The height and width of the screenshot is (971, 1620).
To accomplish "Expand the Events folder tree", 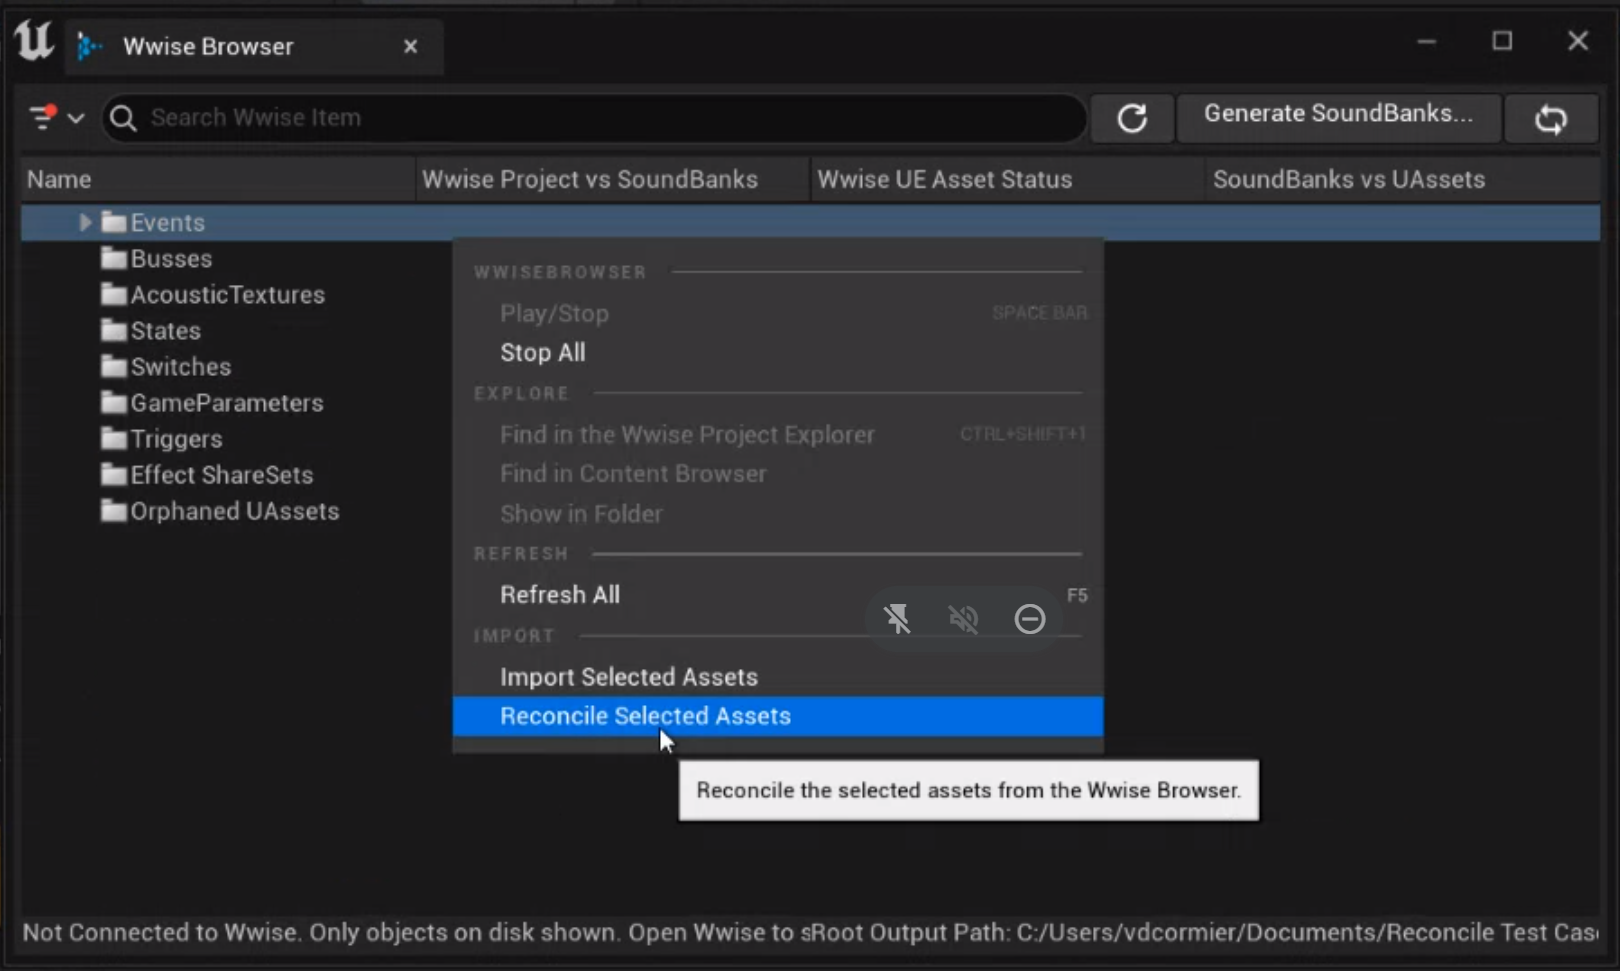I will point(84,222).
